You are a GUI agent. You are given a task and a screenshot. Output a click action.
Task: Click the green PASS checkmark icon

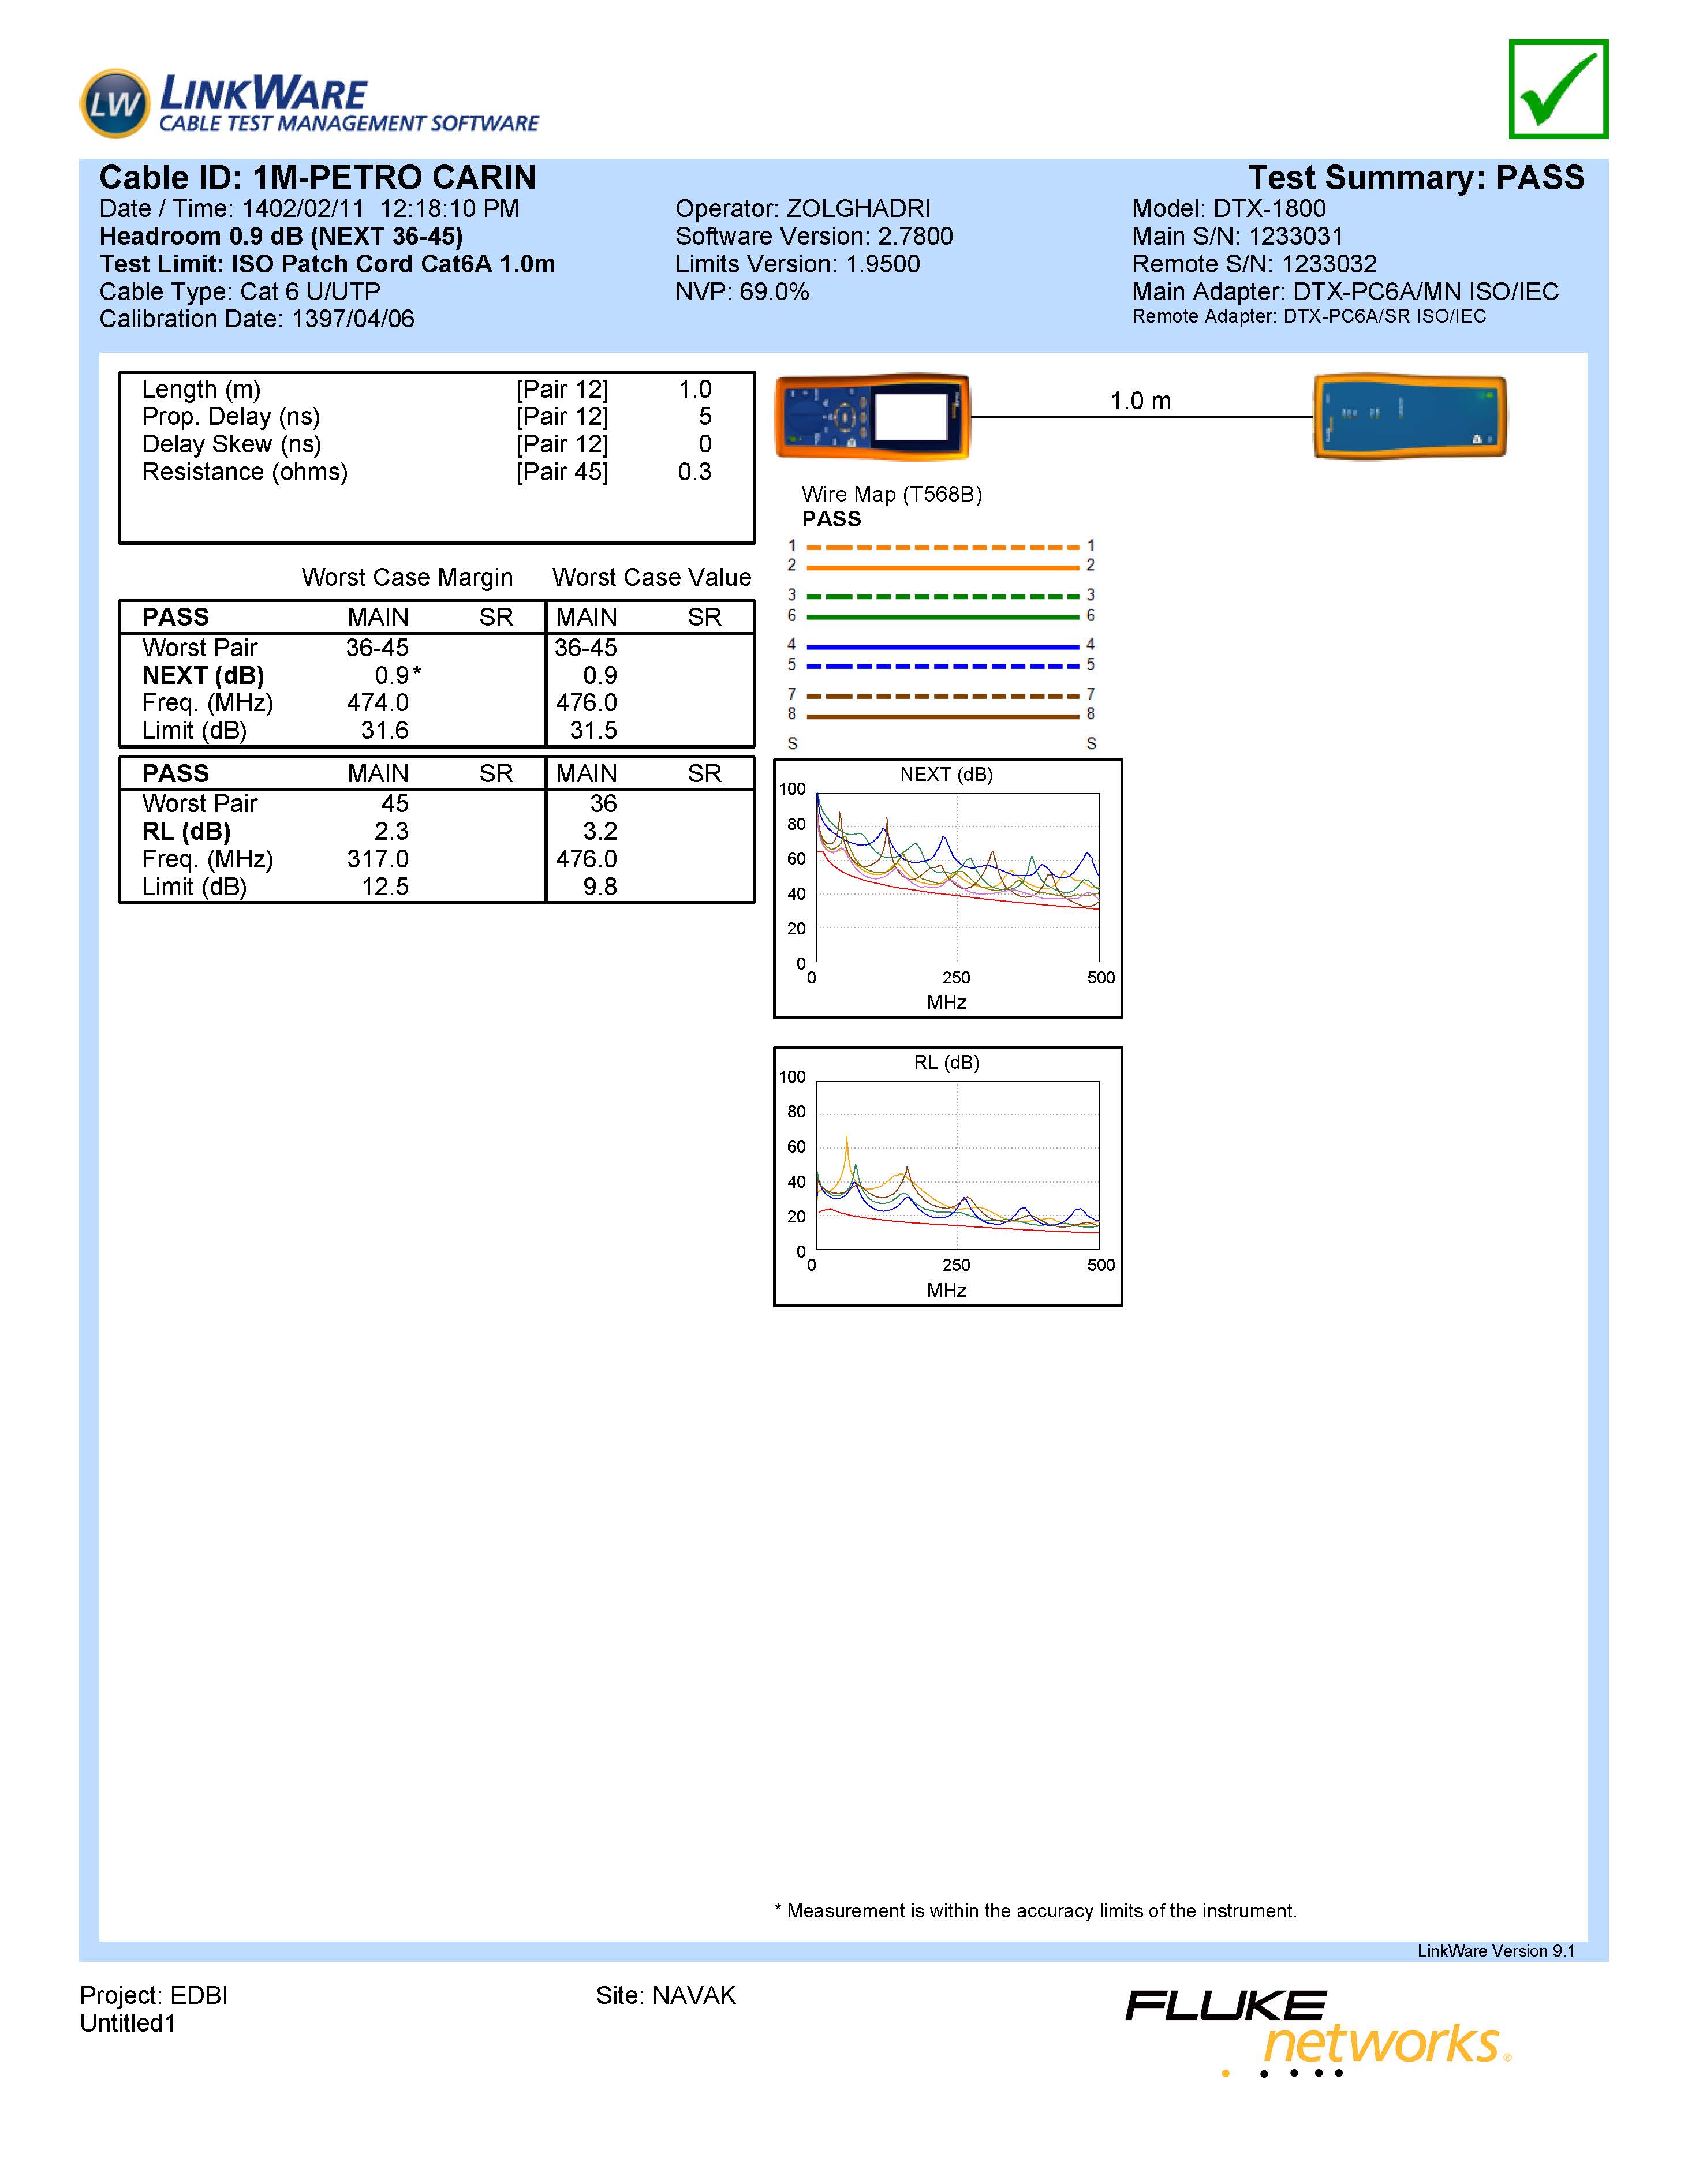coord(1558,89)
